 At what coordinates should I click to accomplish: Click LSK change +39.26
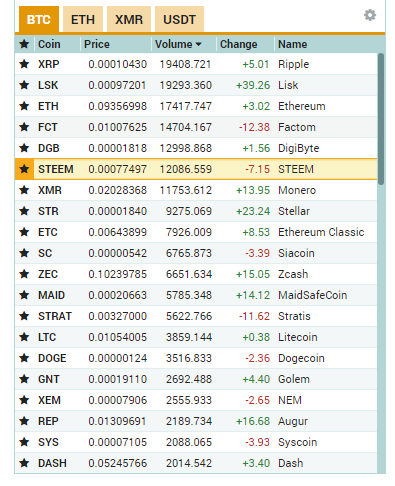tap(253, 85)
